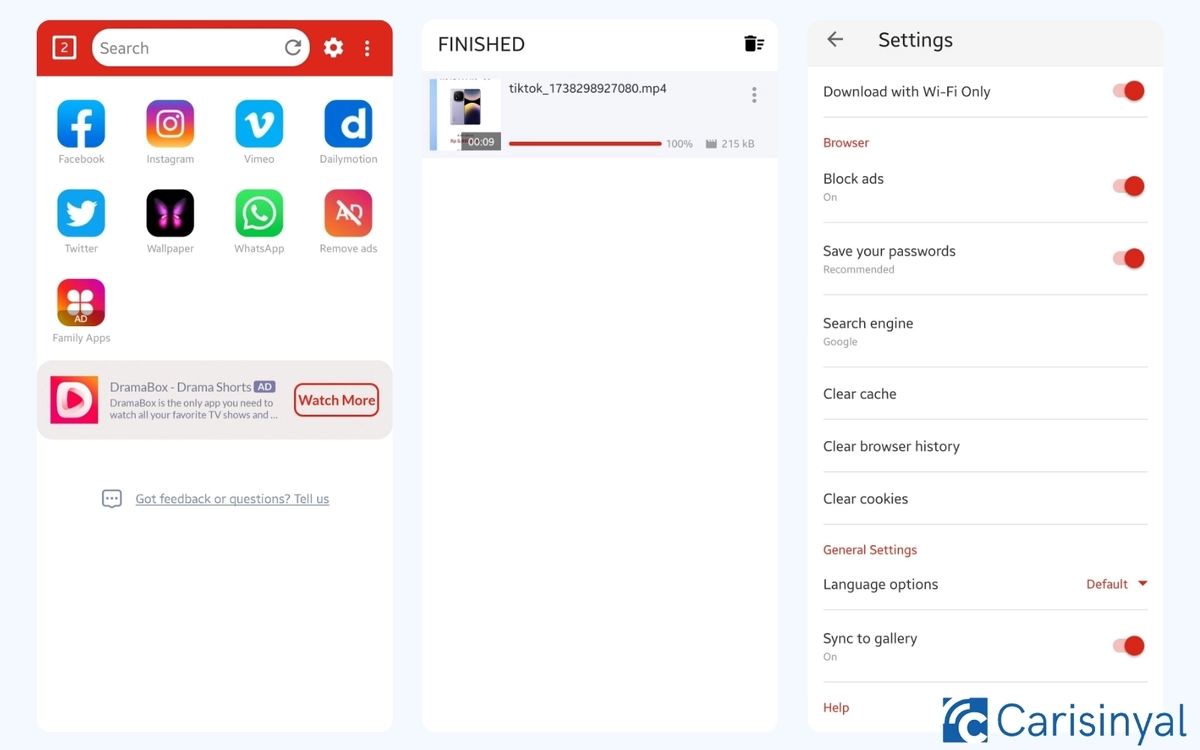This screenshot has height=750, width=1200.
Task: Click the download progress bar at 100%
Action: pos(585,144)
